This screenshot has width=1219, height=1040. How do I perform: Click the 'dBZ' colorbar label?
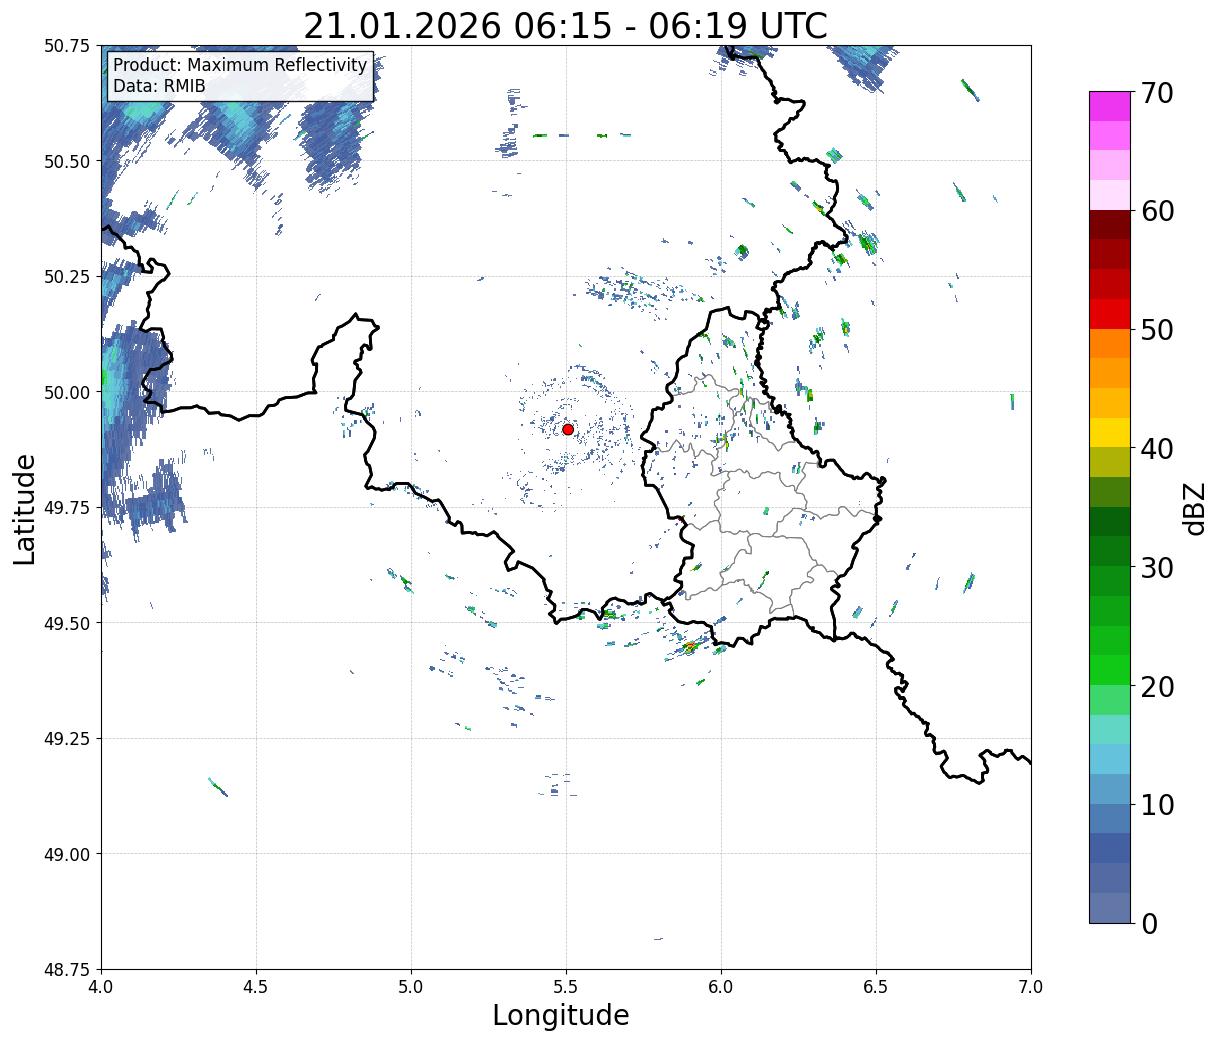pyautogui.click(x=1195, y=507)
